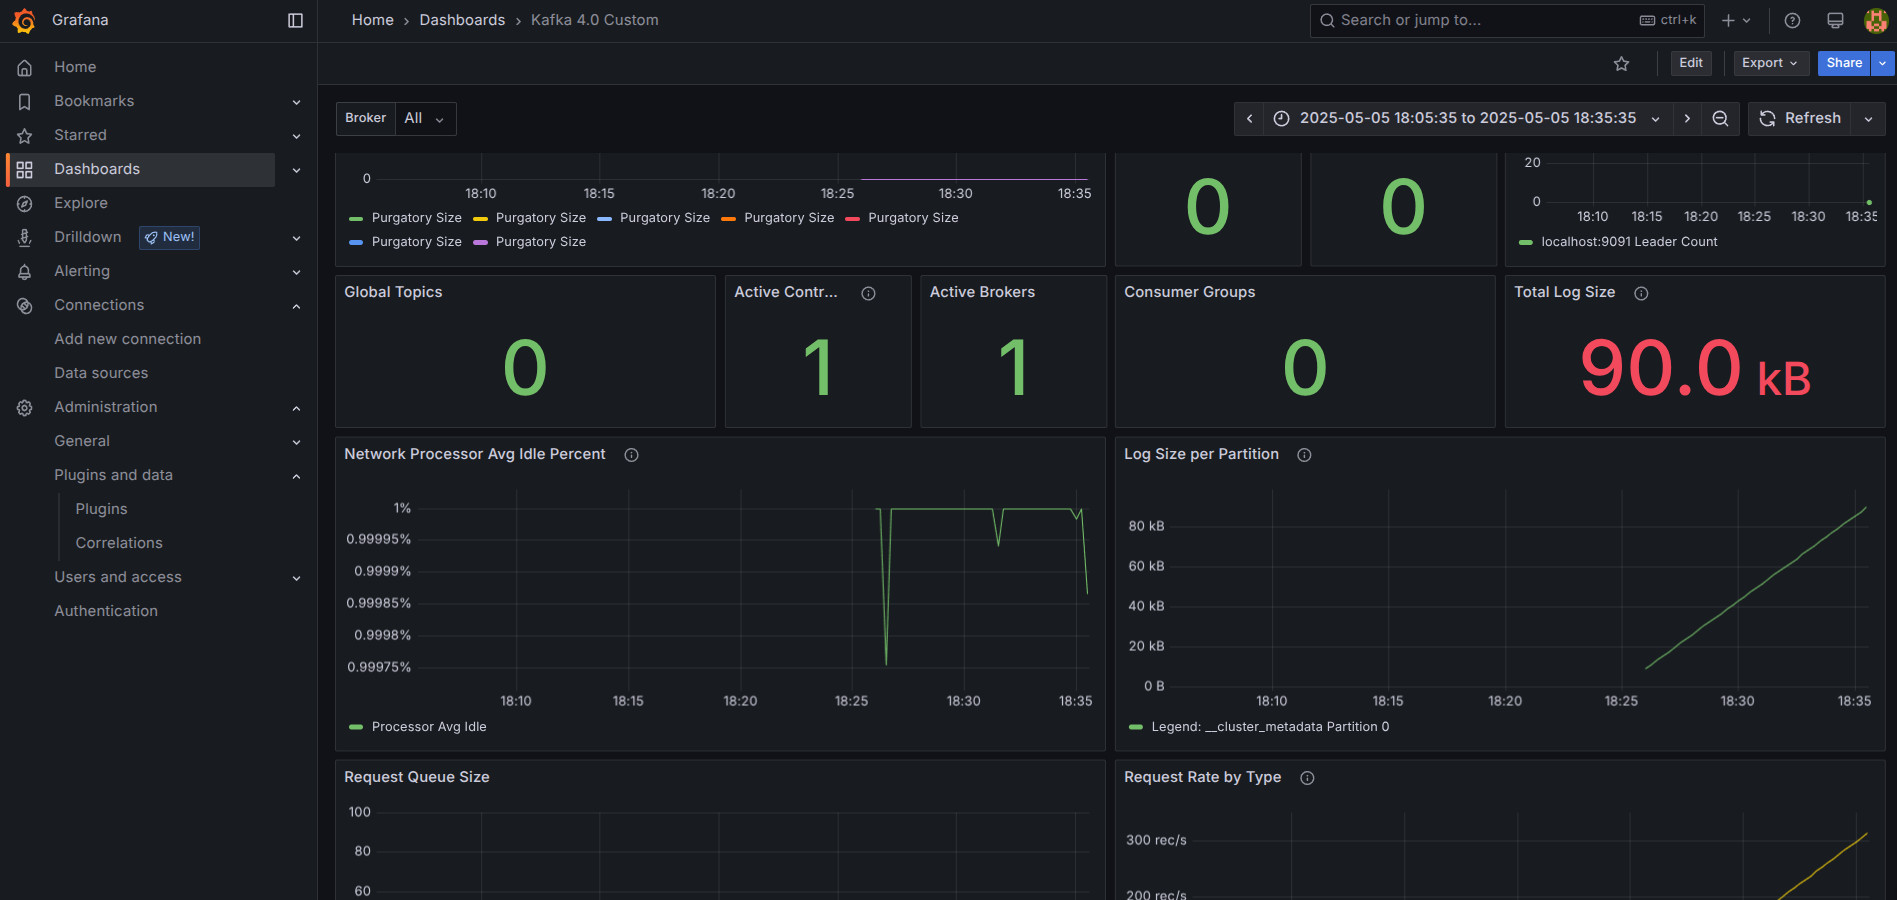Click the Global Topics panel title
The height and width of the screenshot is (900, 1897).
pos(393,292)
